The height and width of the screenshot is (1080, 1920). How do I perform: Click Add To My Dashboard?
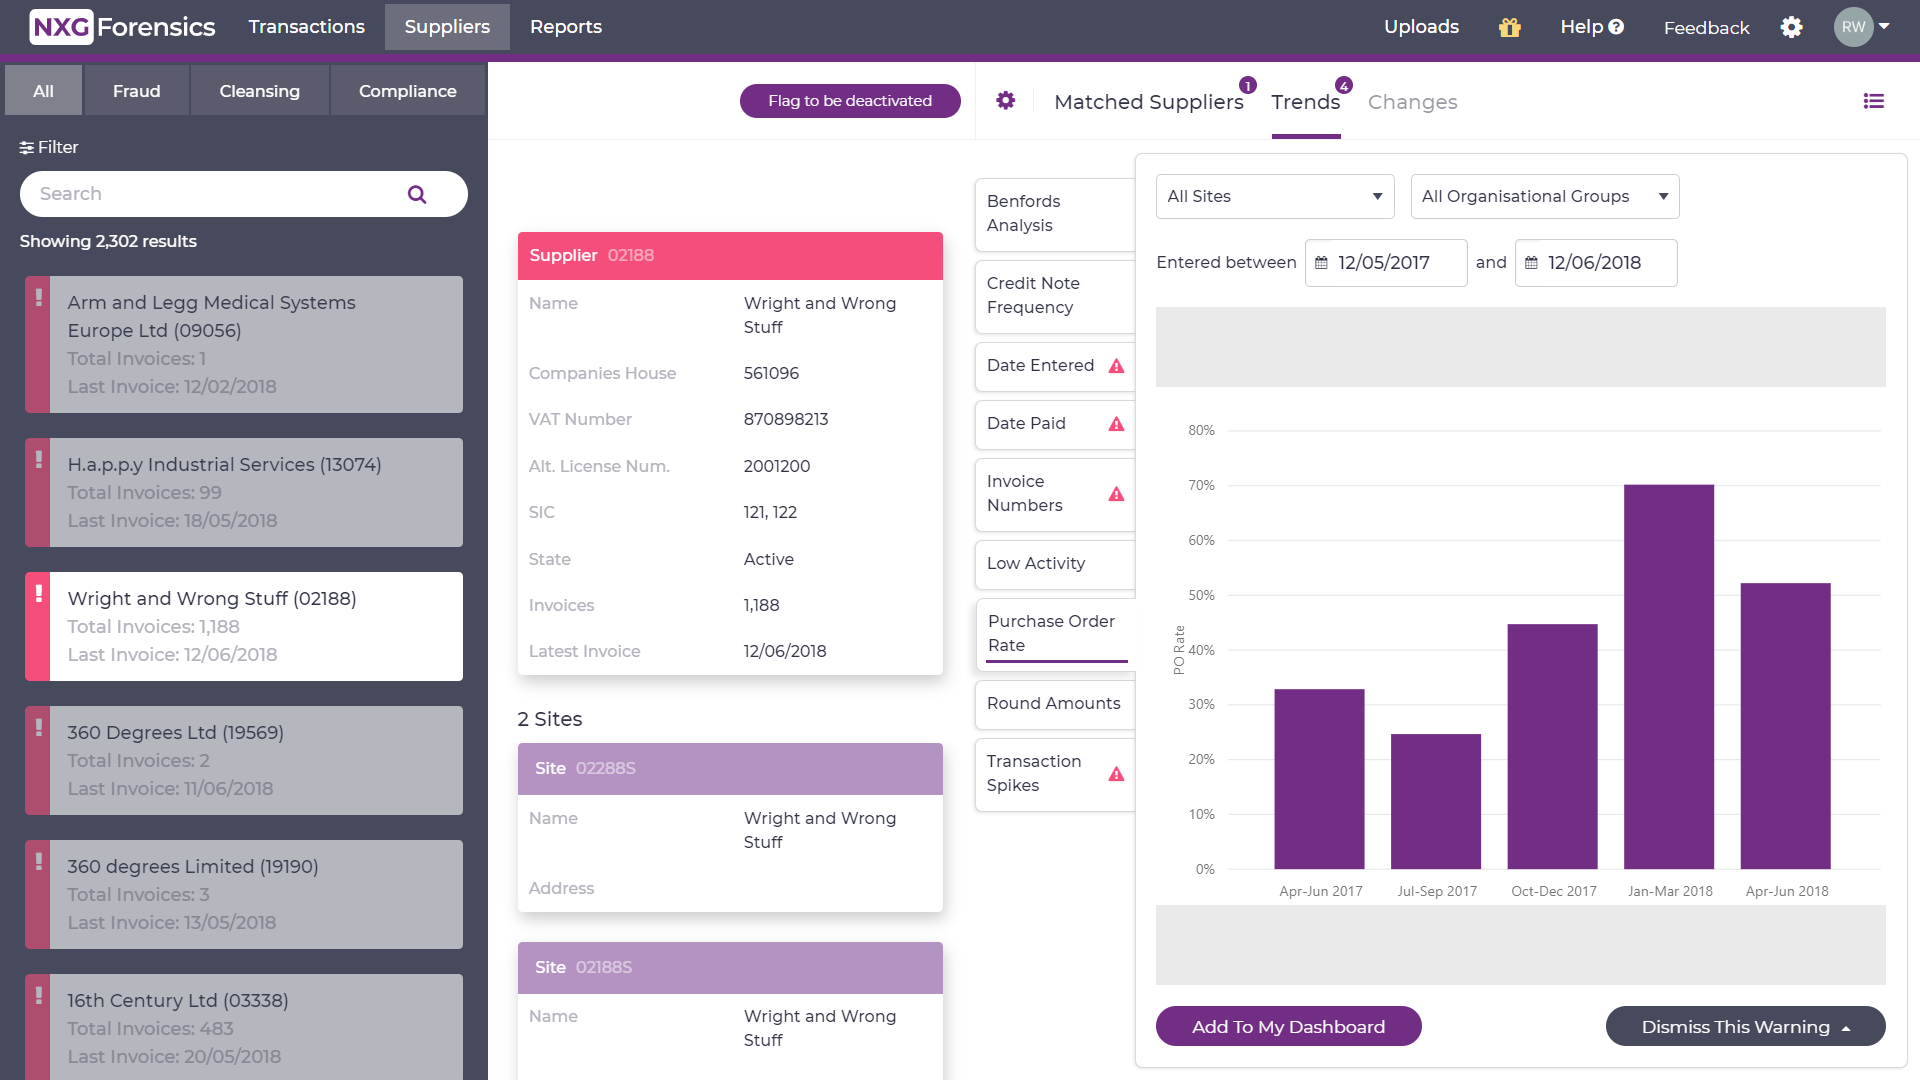click(x=1288, y=1026)
